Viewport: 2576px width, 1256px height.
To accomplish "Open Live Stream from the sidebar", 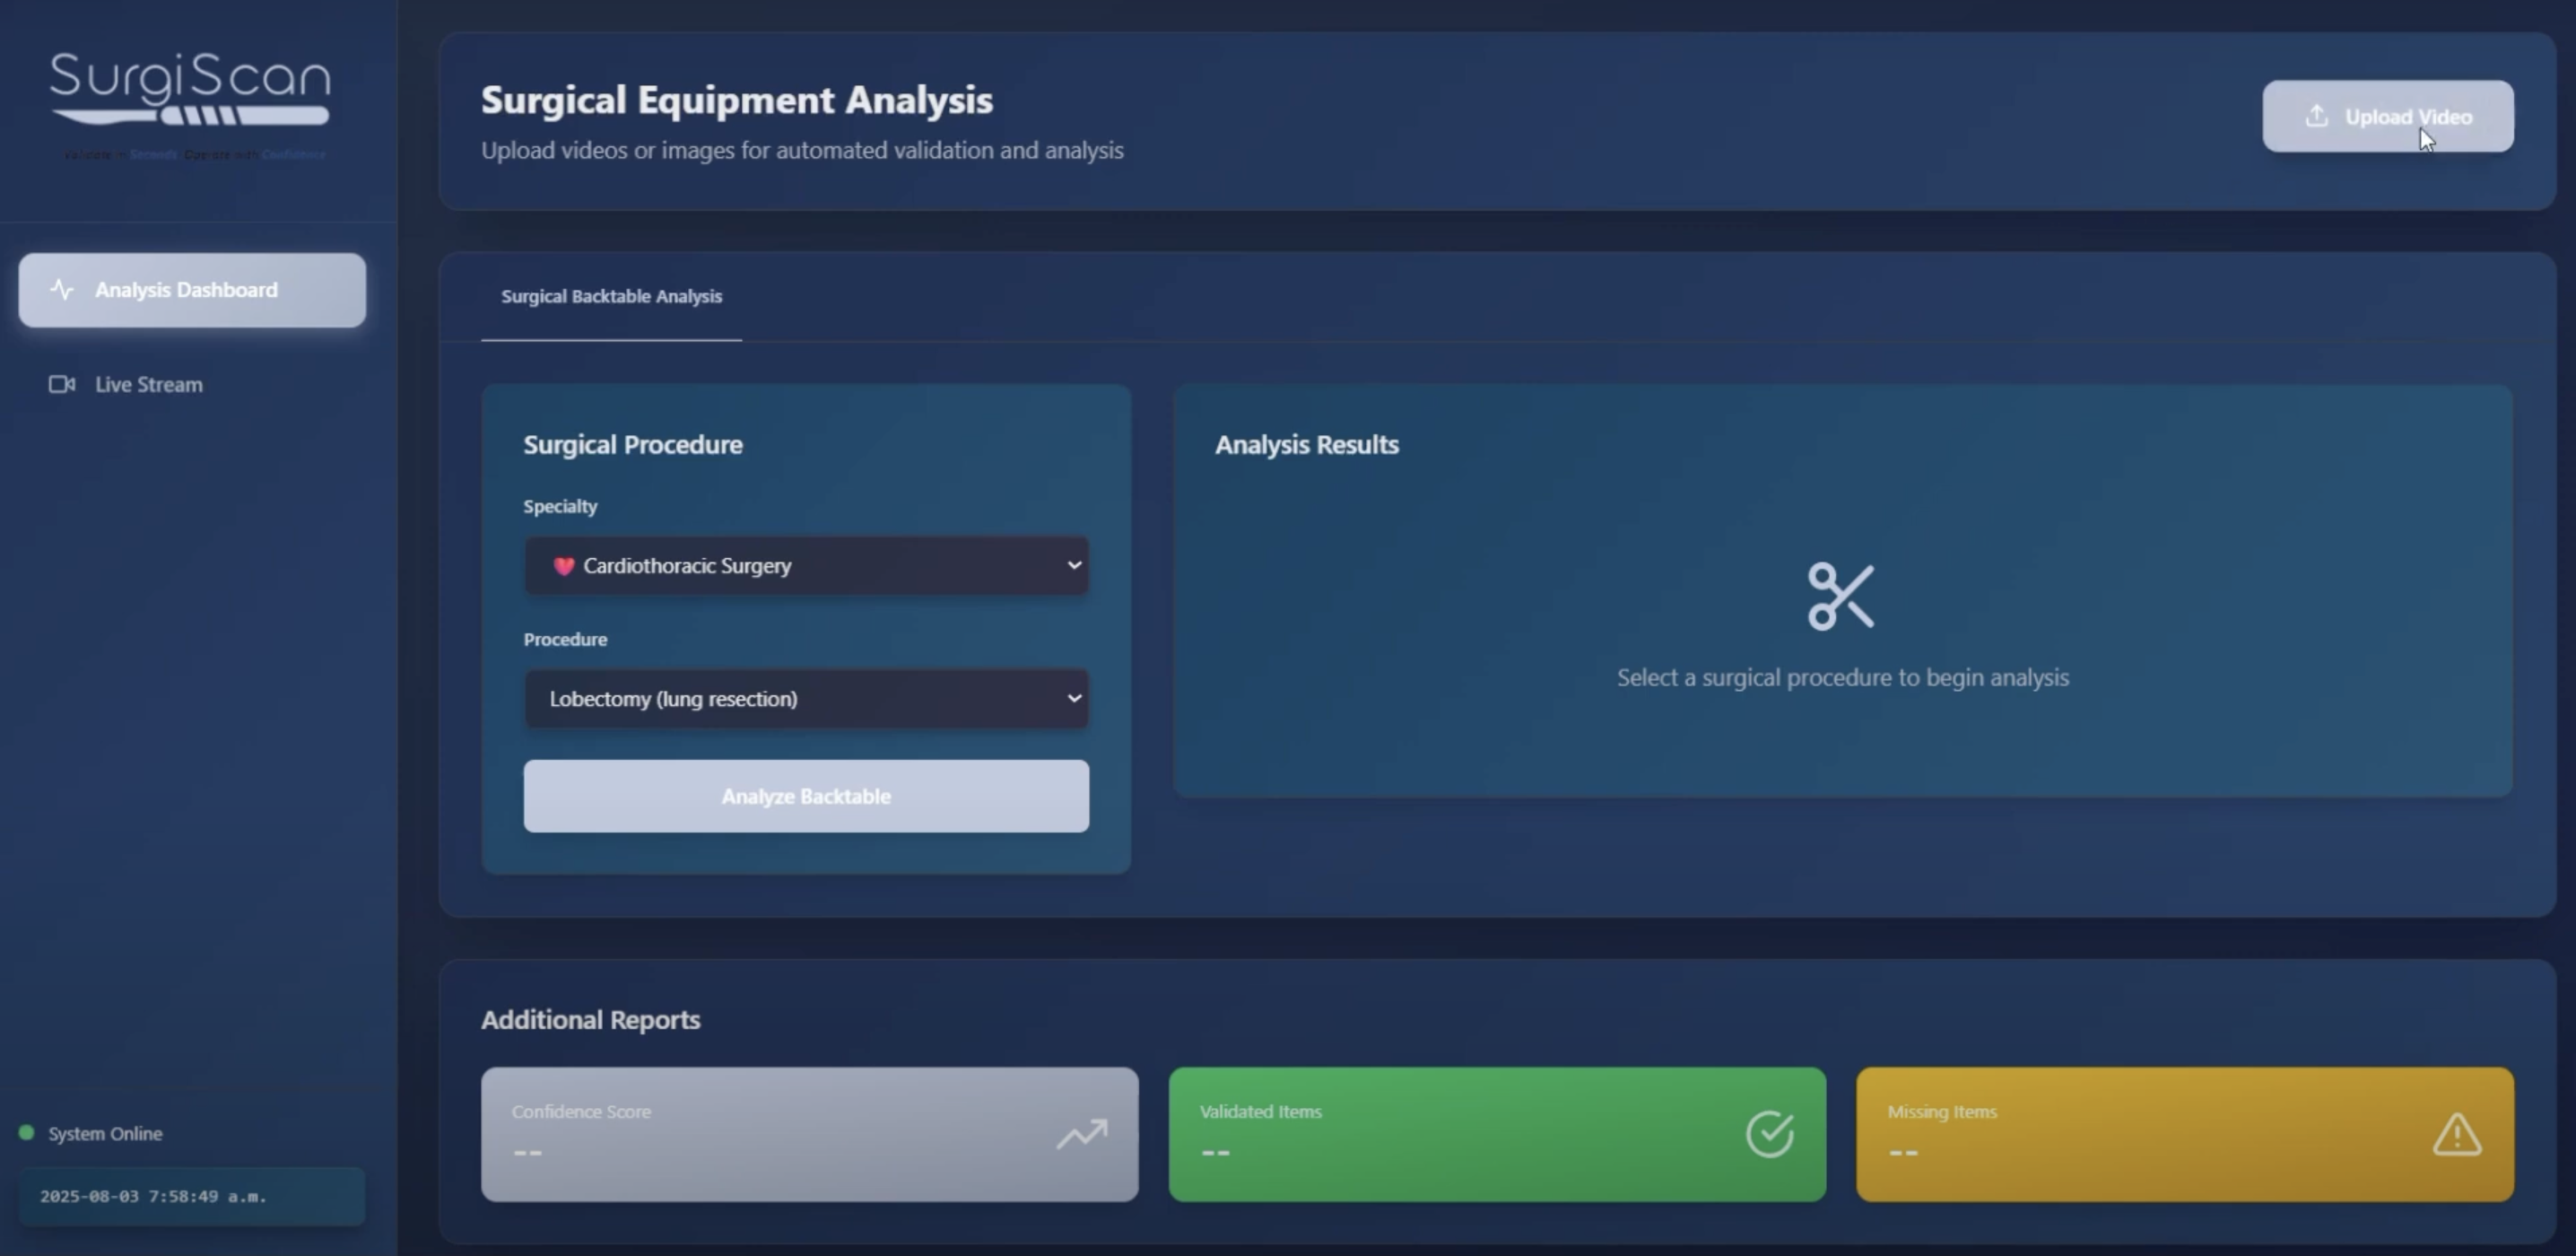I will click(148, 385).
